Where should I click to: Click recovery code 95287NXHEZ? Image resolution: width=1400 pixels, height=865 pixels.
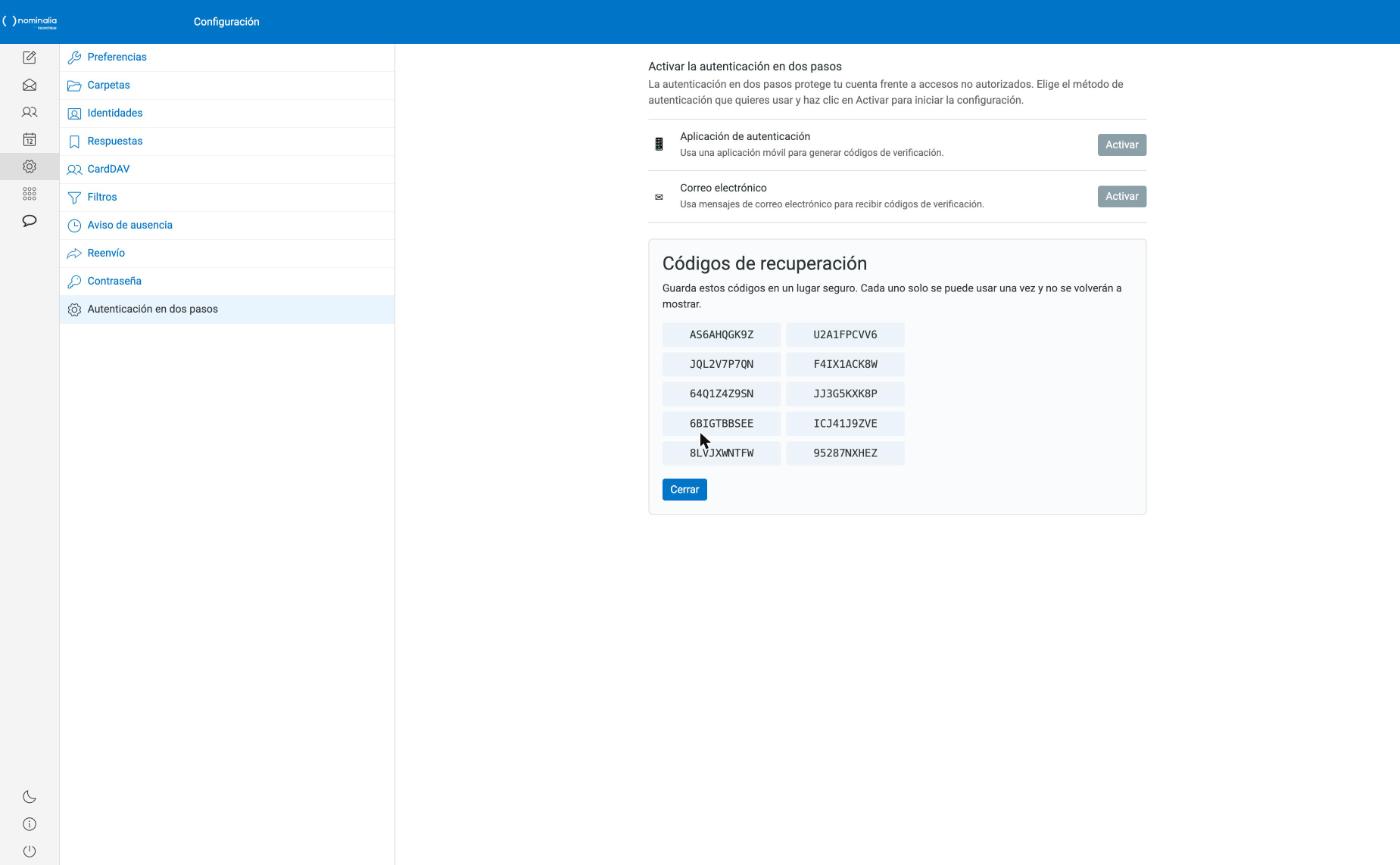[845, 453]
